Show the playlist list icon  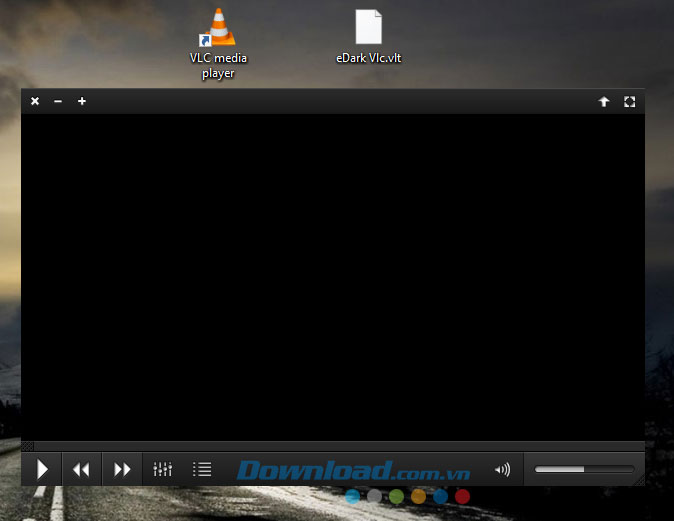[202, 469]
